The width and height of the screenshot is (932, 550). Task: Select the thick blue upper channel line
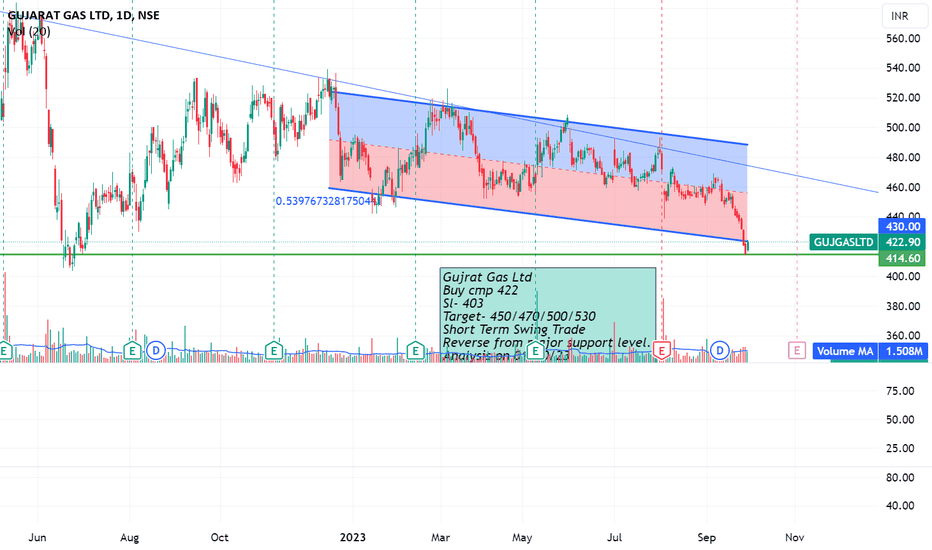(541, 118)
